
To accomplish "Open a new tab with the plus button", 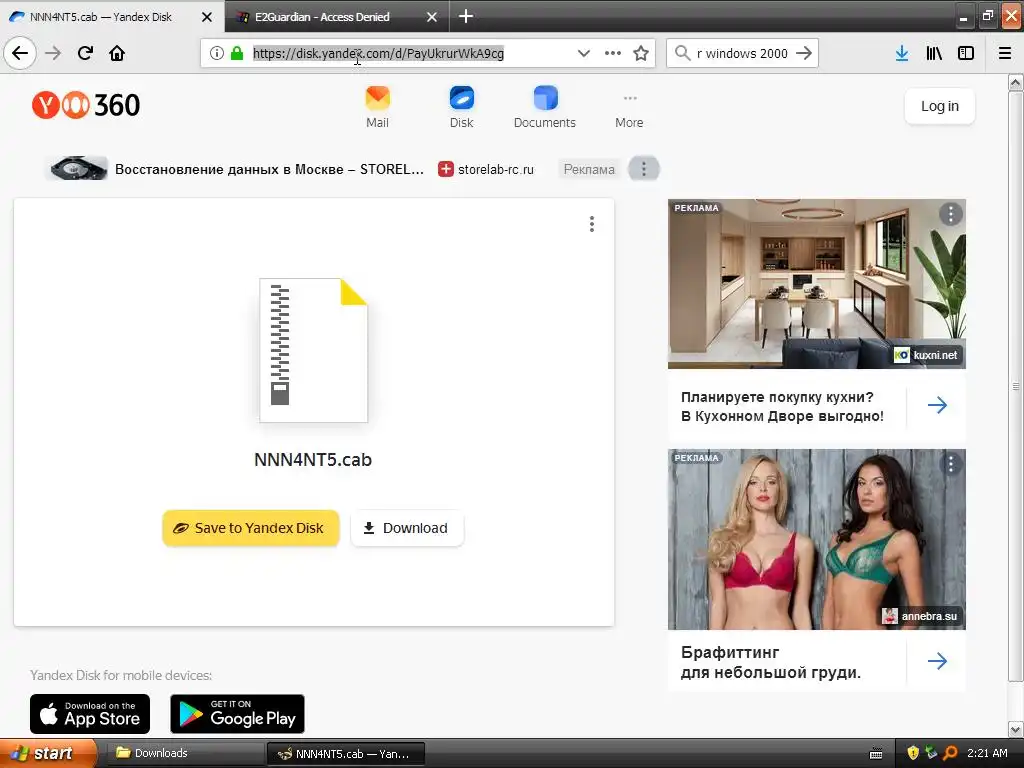I will click(x=466, y=16).
